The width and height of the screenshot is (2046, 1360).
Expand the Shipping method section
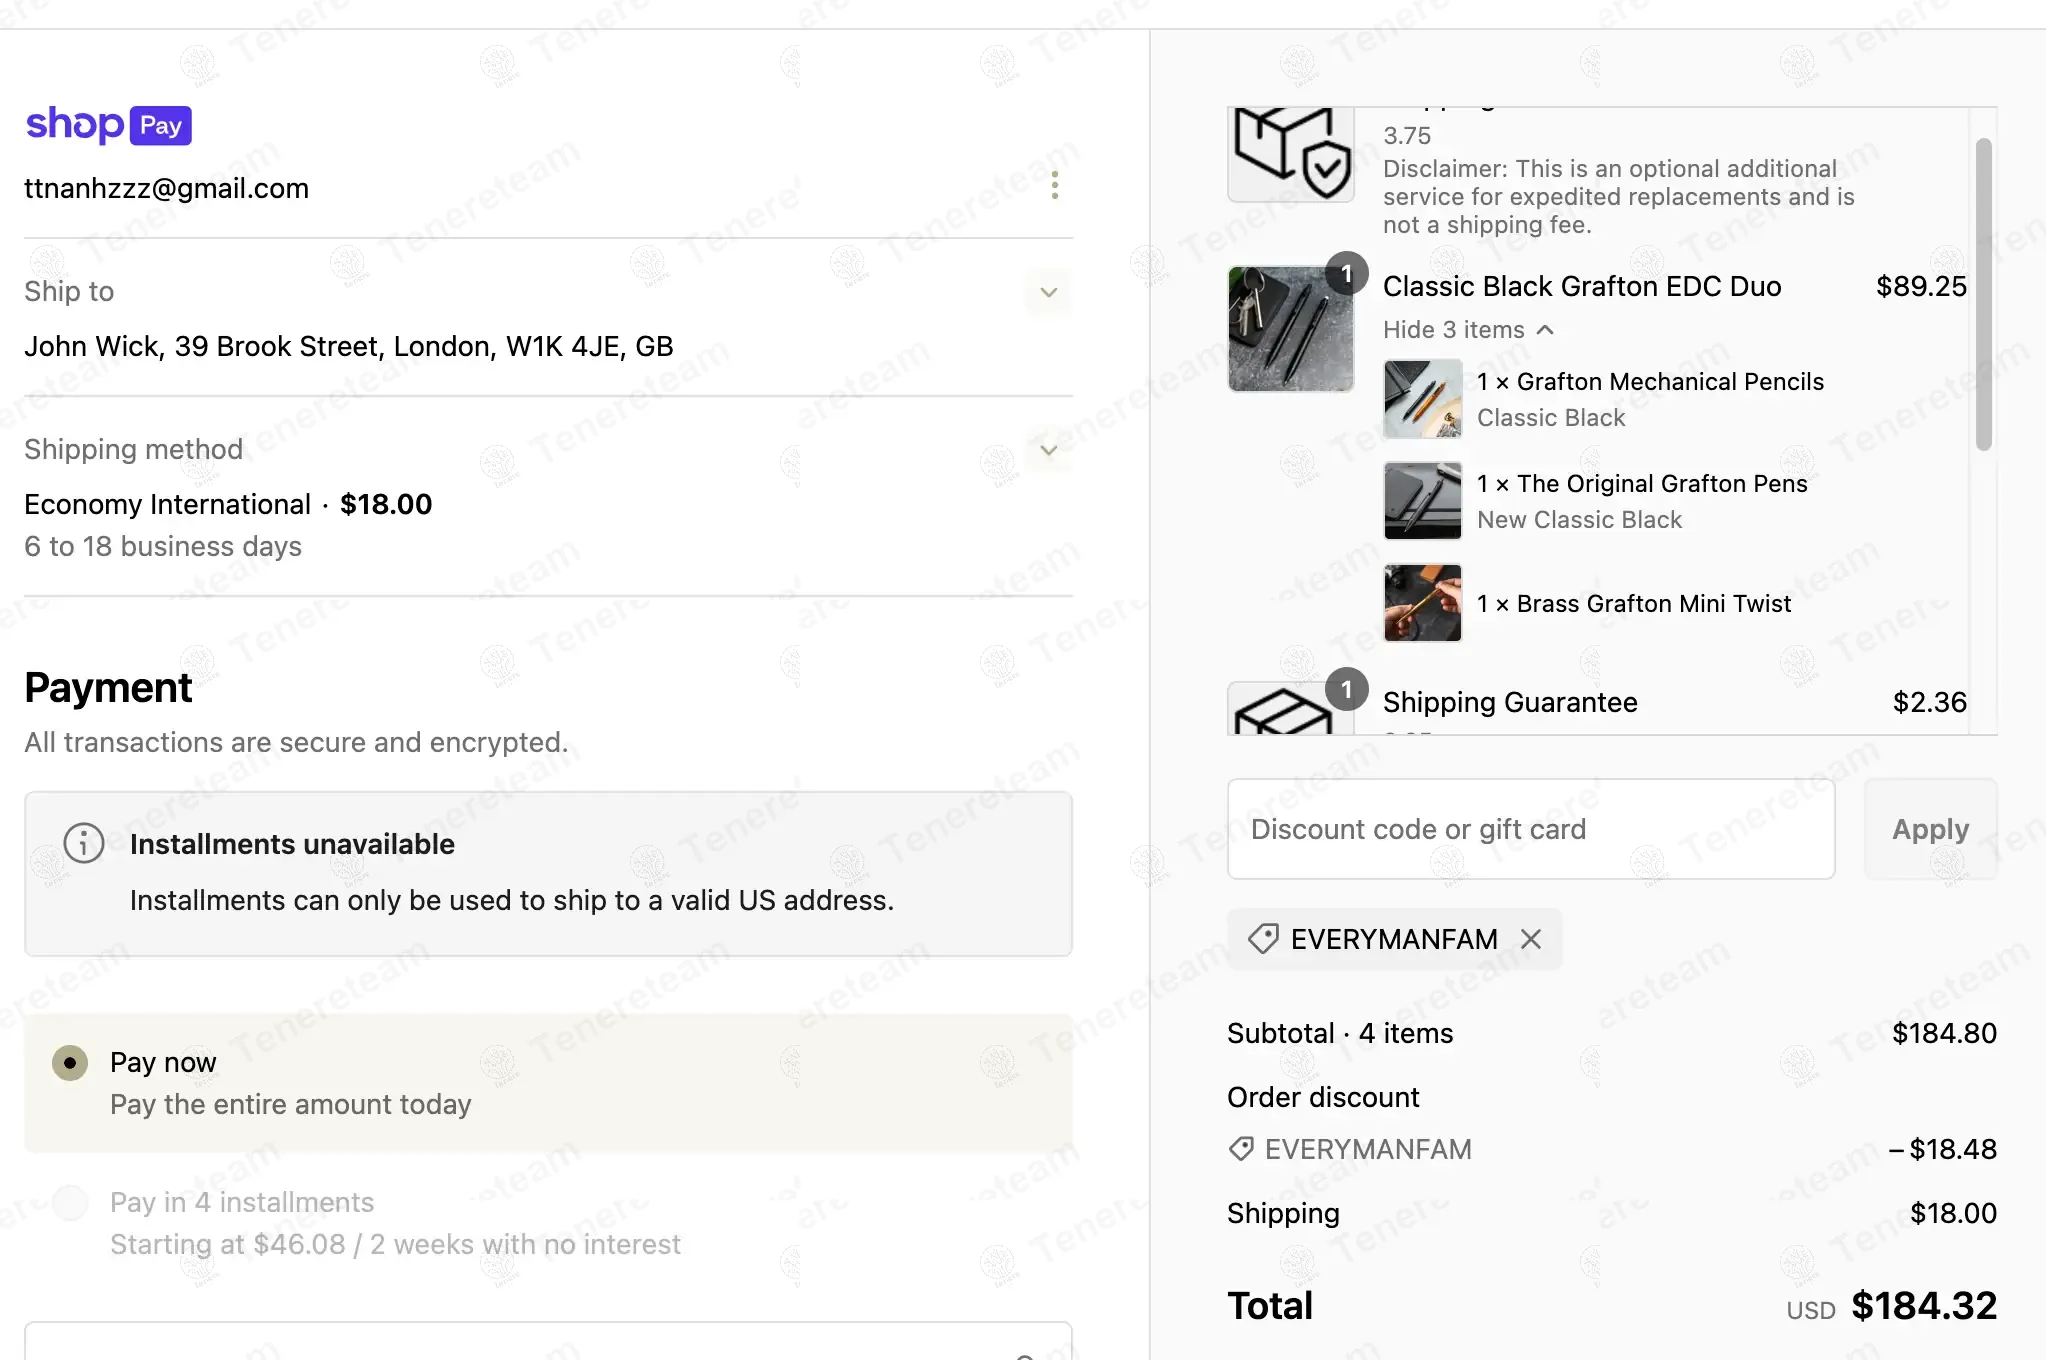pos(1048,450)
